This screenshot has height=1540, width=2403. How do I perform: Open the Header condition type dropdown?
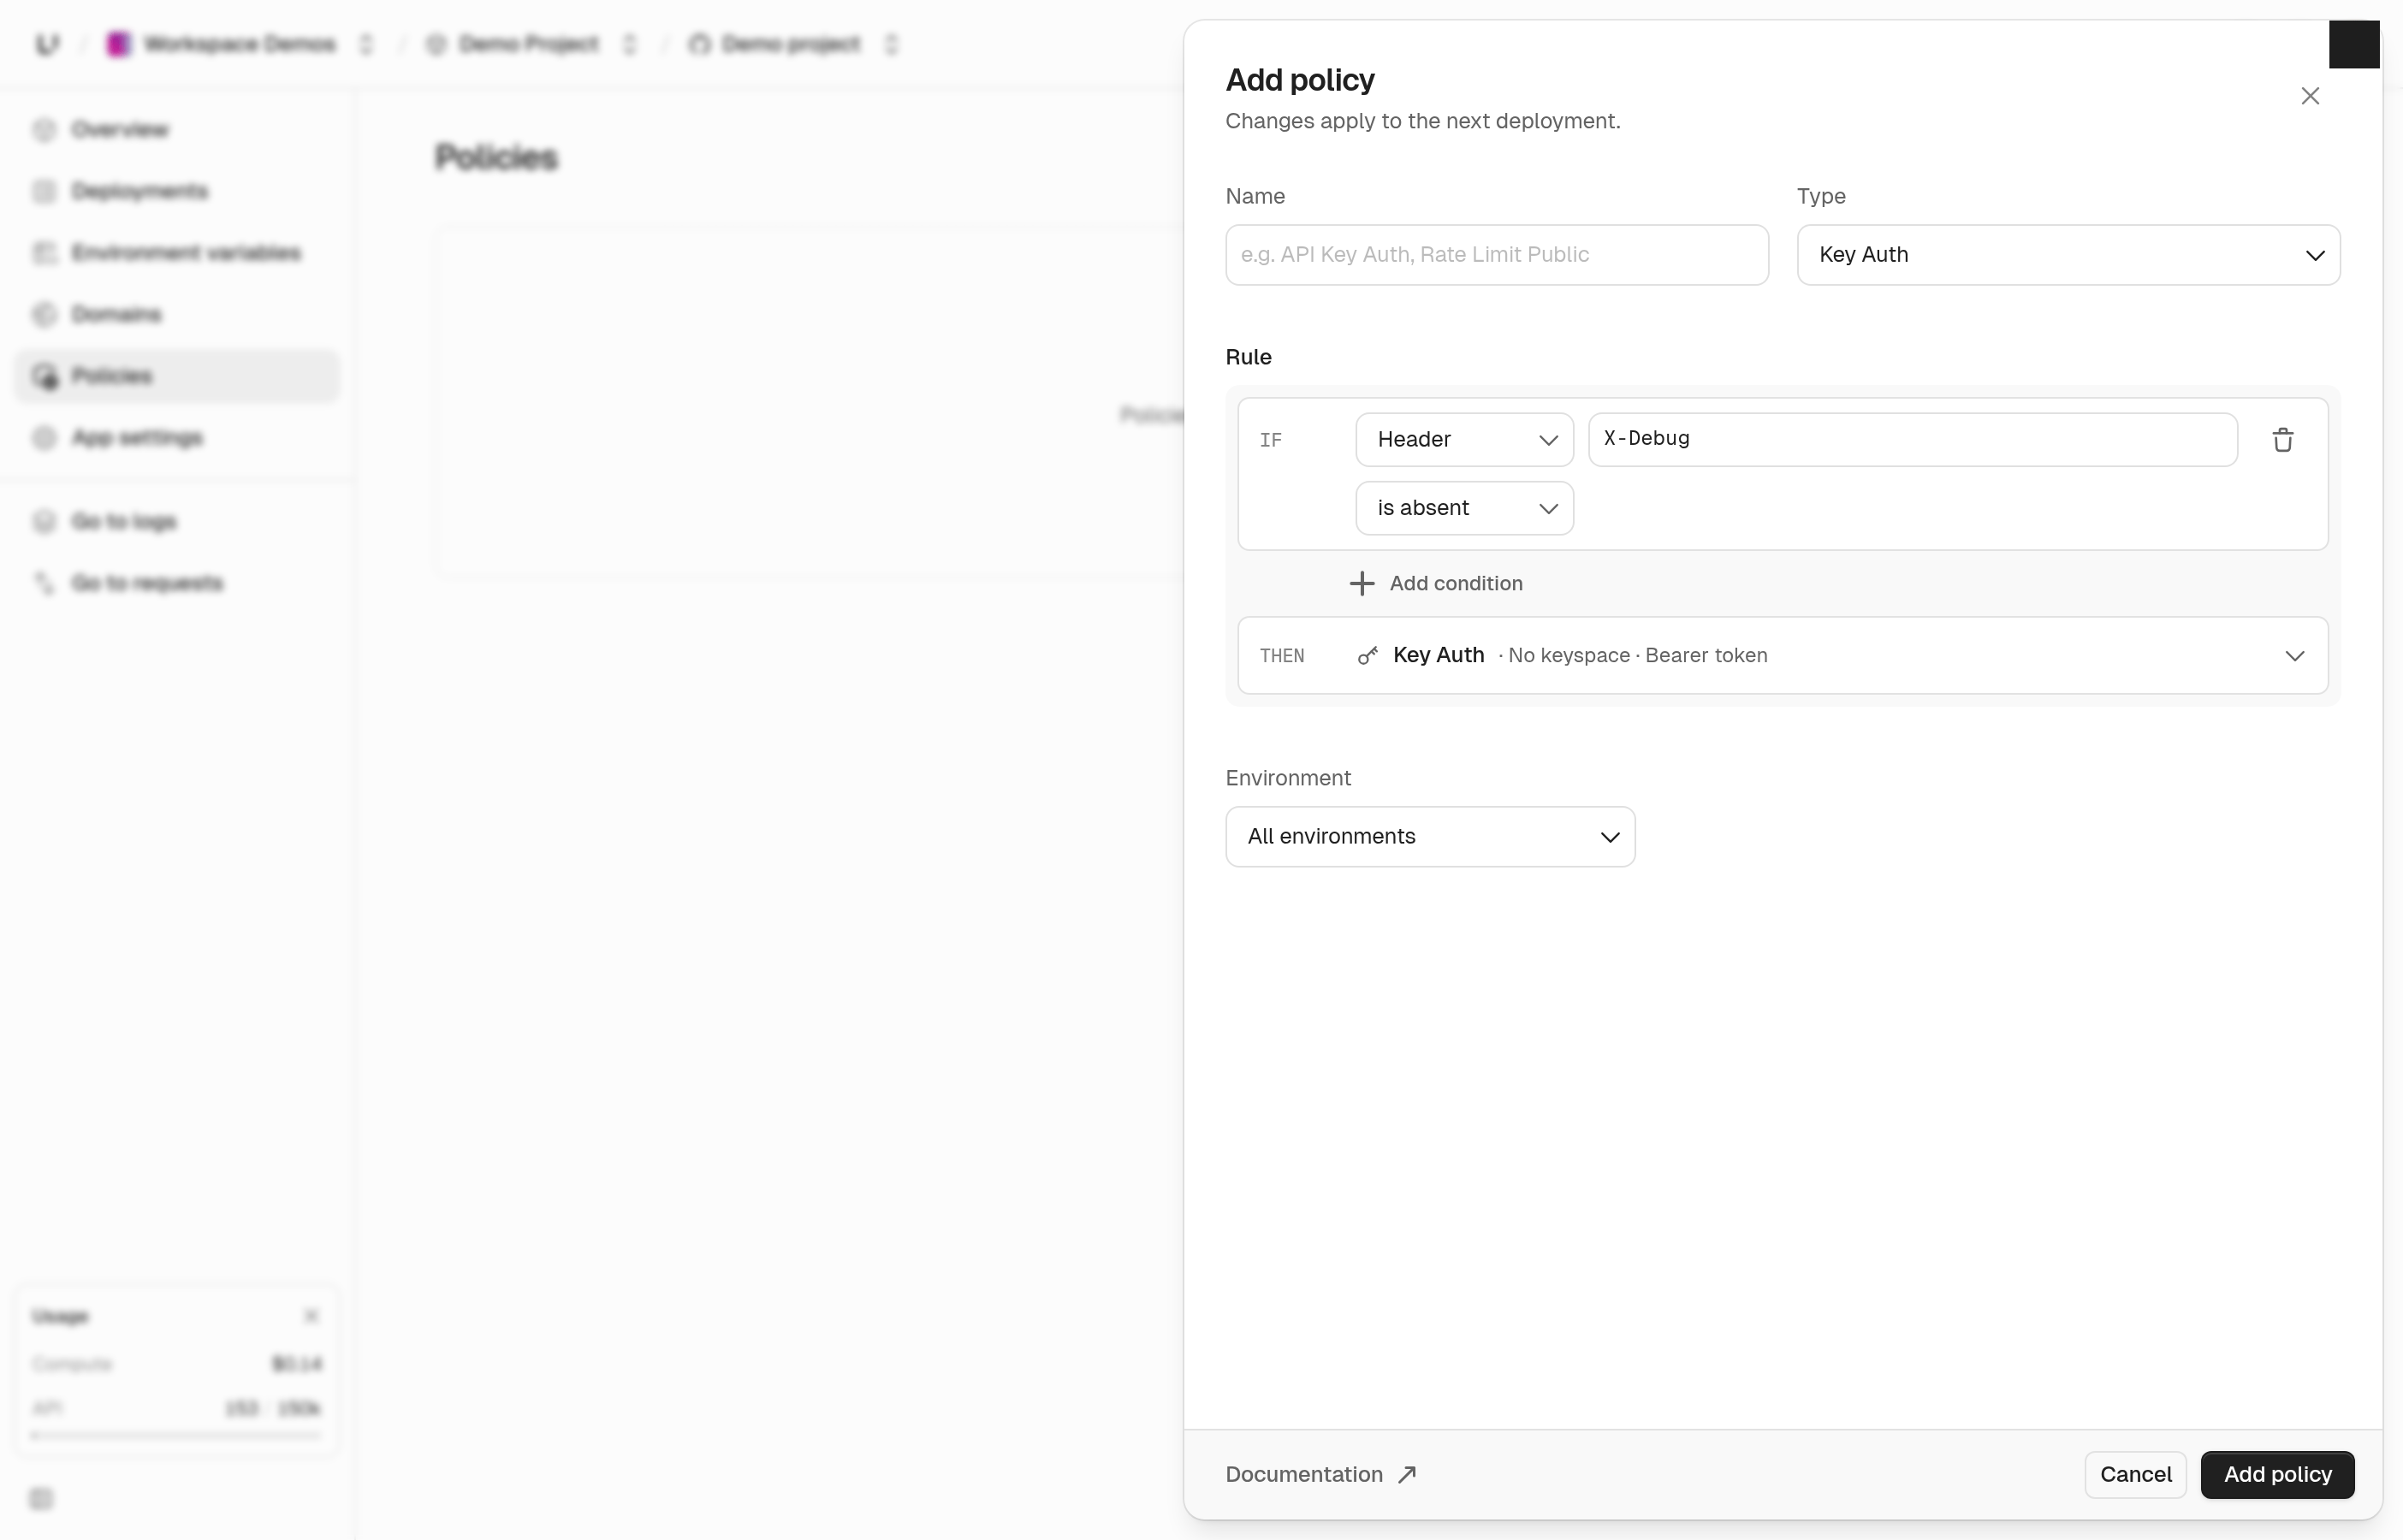click(1464, 440)
